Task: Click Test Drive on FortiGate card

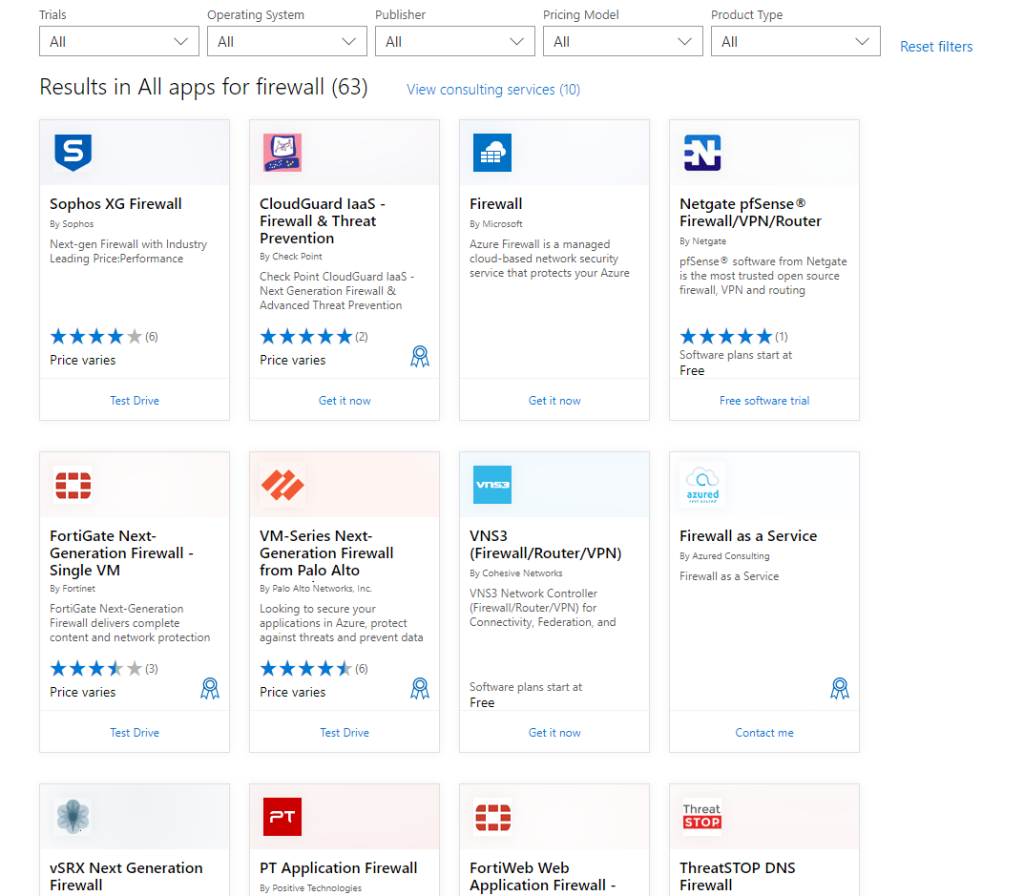Action: coord(135,733)
